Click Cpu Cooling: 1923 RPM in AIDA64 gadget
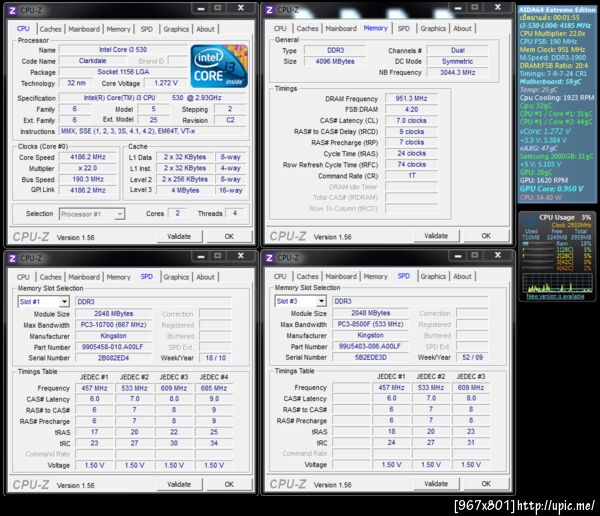The width and height of the screenshot is (600, 516). coord(557,98)
